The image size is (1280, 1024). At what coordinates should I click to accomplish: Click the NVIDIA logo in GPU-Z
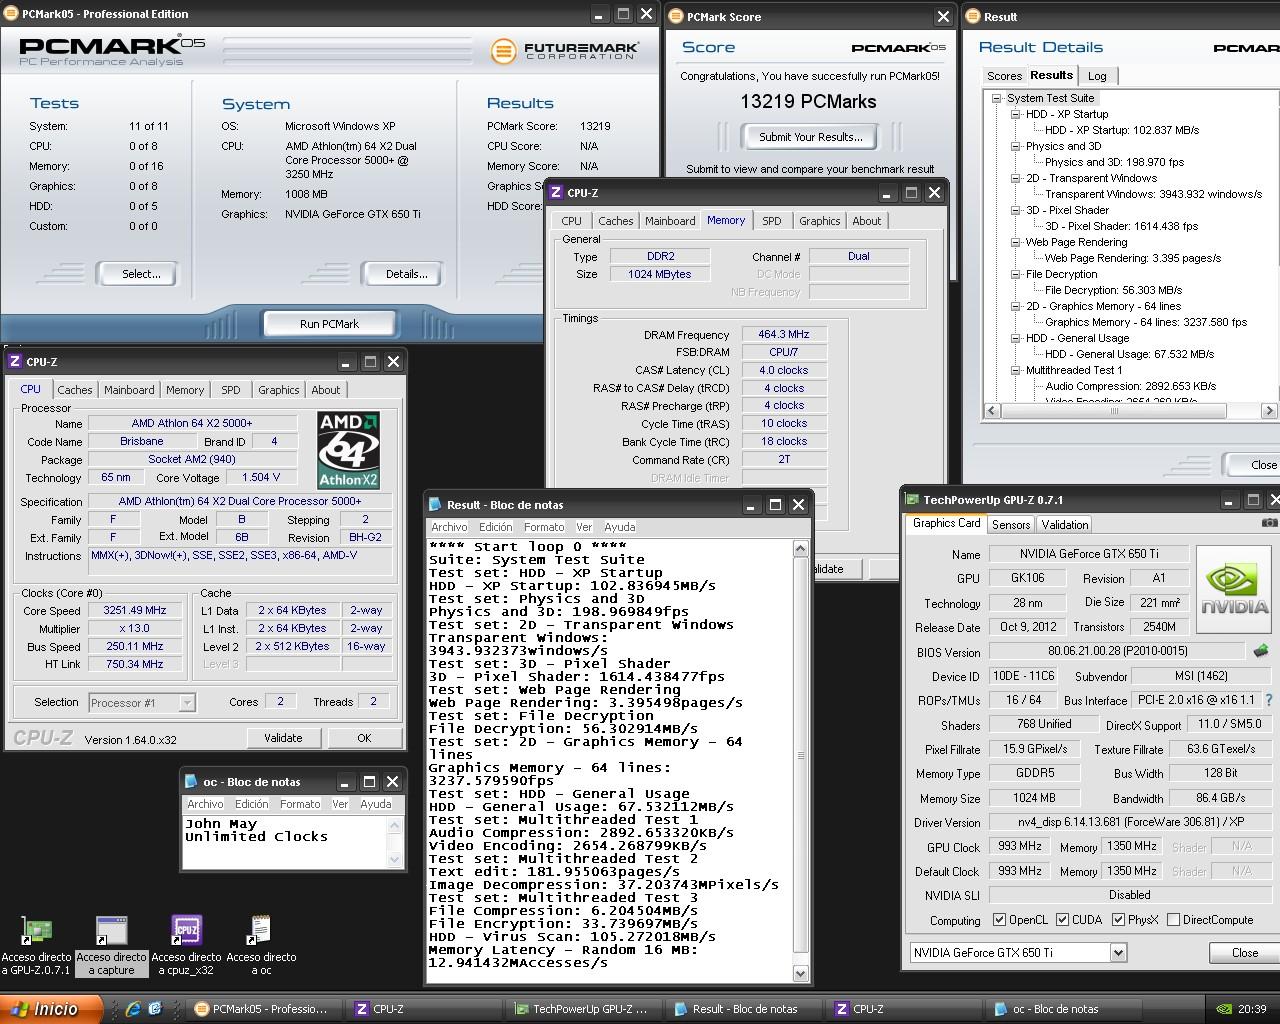tap(1236, 590)
